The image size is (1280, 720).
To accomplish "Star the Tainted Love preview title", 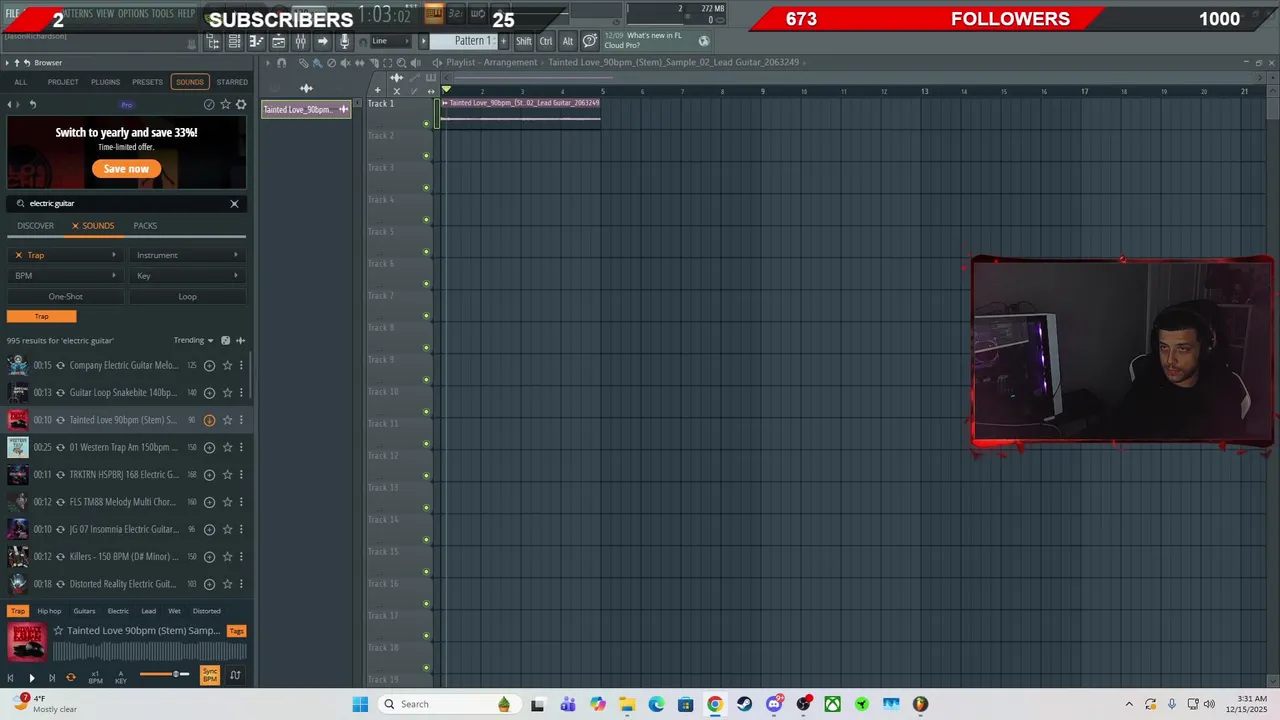I will pyautogui.click(x=58, y=631).
